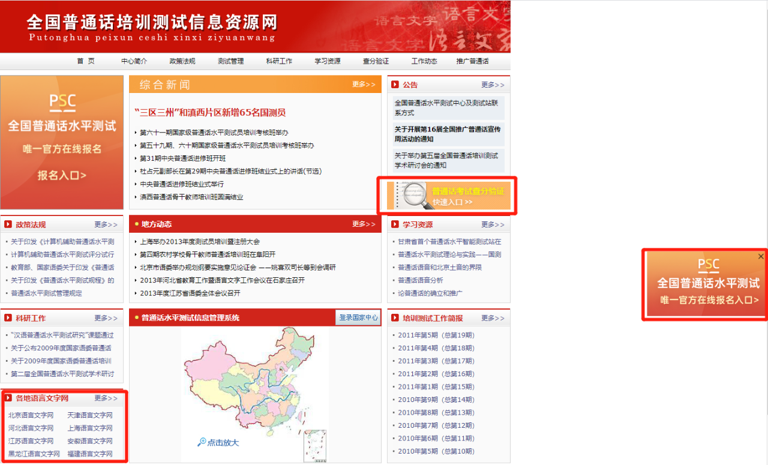This screenshot has height=465, width=768.
Task: Go to 查分验证 in the navigation bar
Action: [x=375, y=61]
